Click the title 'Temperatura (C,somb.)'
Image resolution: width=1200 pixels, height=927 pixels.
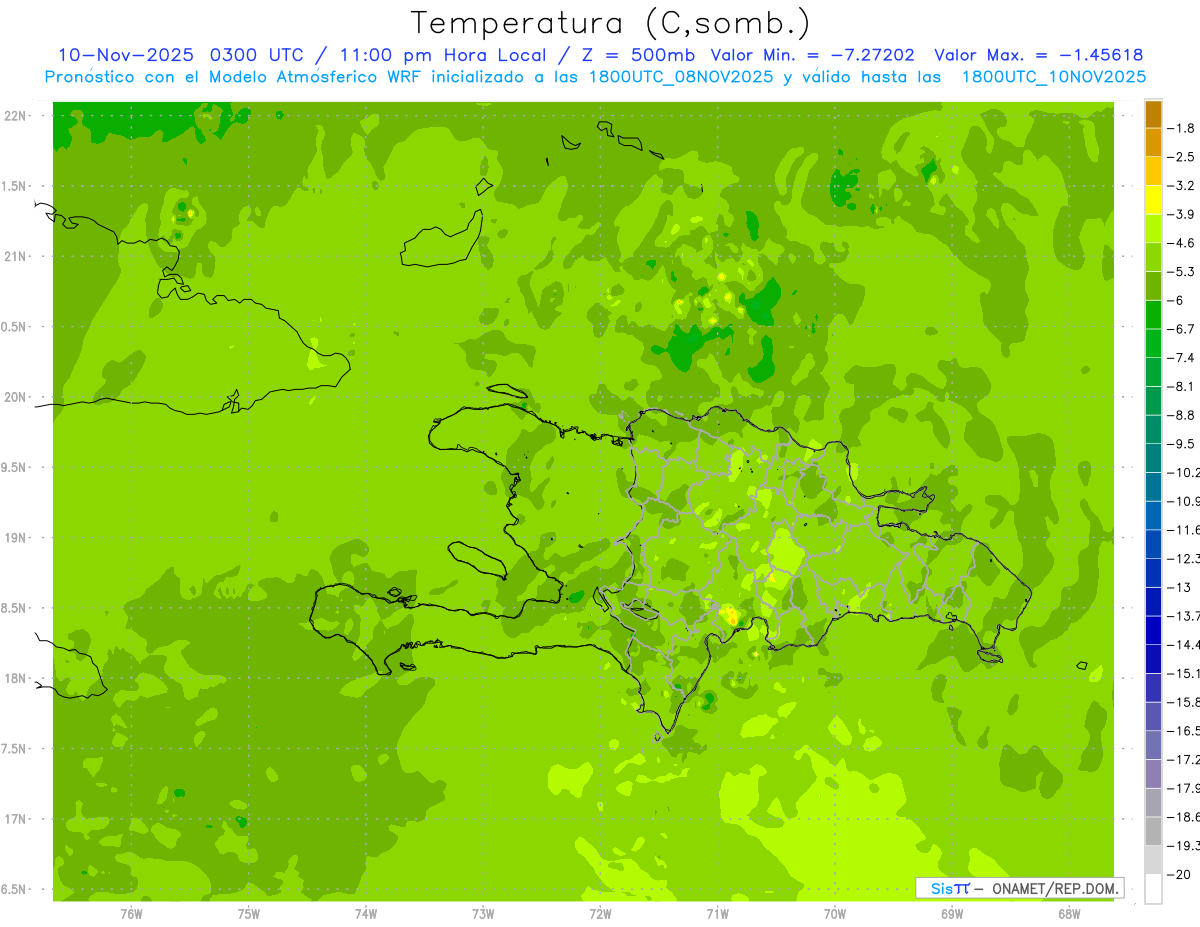[x=610, y=22]
